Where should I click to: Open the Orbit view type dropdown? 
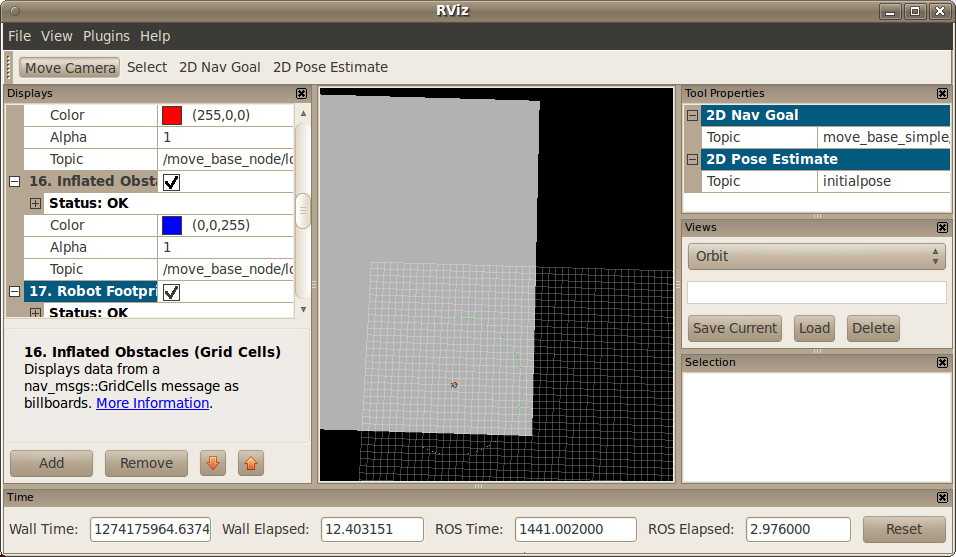816,256
